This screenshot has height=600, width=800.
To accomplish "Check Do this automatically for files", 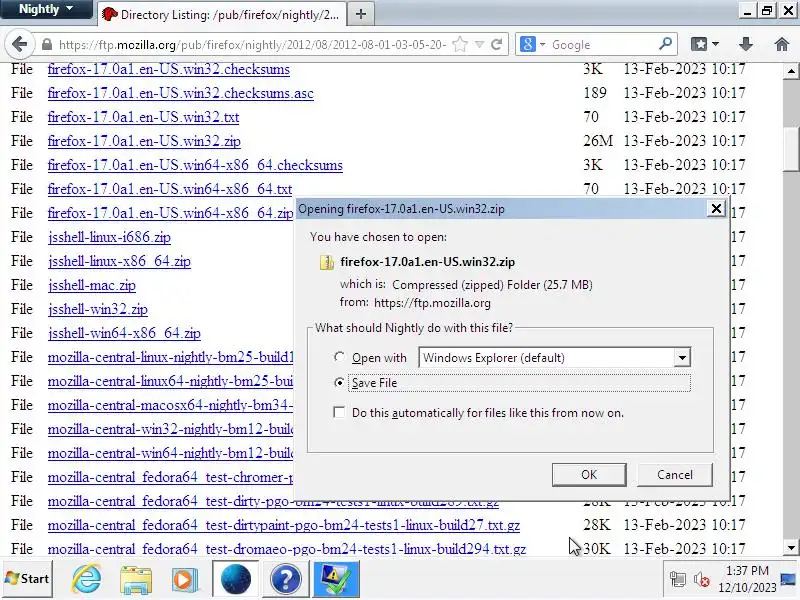I will [x=339, y=412].
